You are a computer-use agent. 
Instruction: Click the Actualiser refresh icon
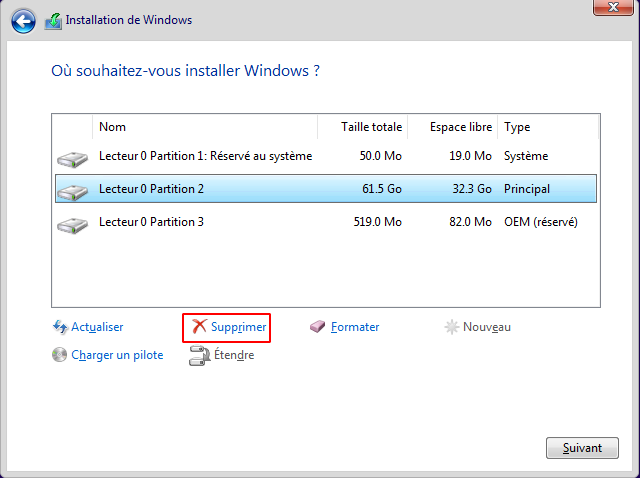(x=60, y=327)
